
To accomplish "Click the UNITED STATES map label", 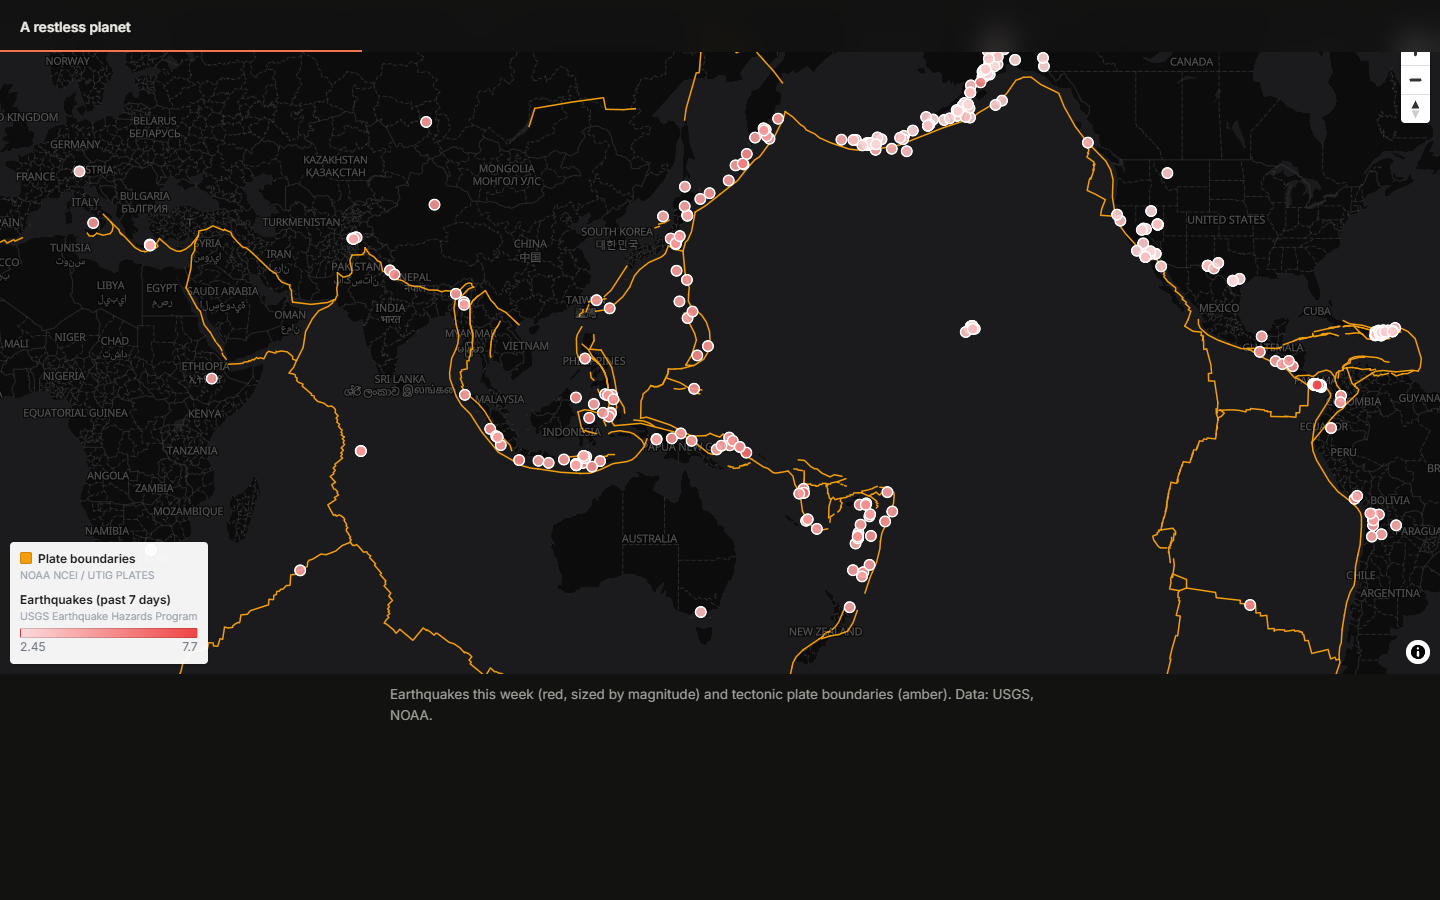I will [x=1226, y=220].
